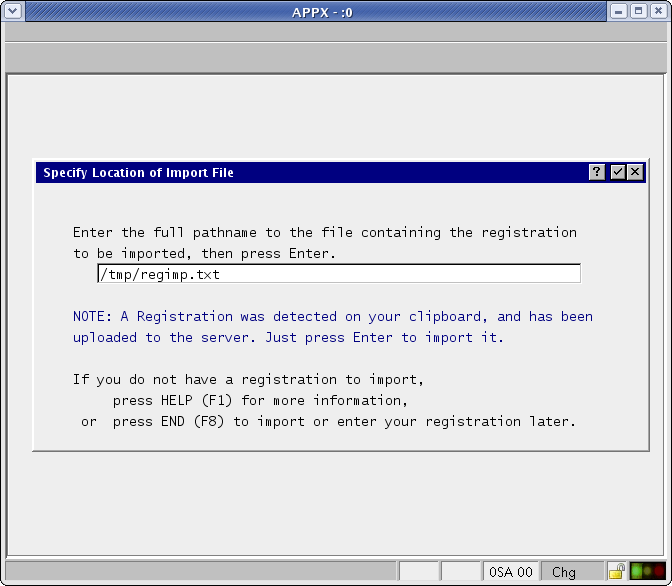Confirm with the checkmark icon in dialog title

click(x=618, y=172)
